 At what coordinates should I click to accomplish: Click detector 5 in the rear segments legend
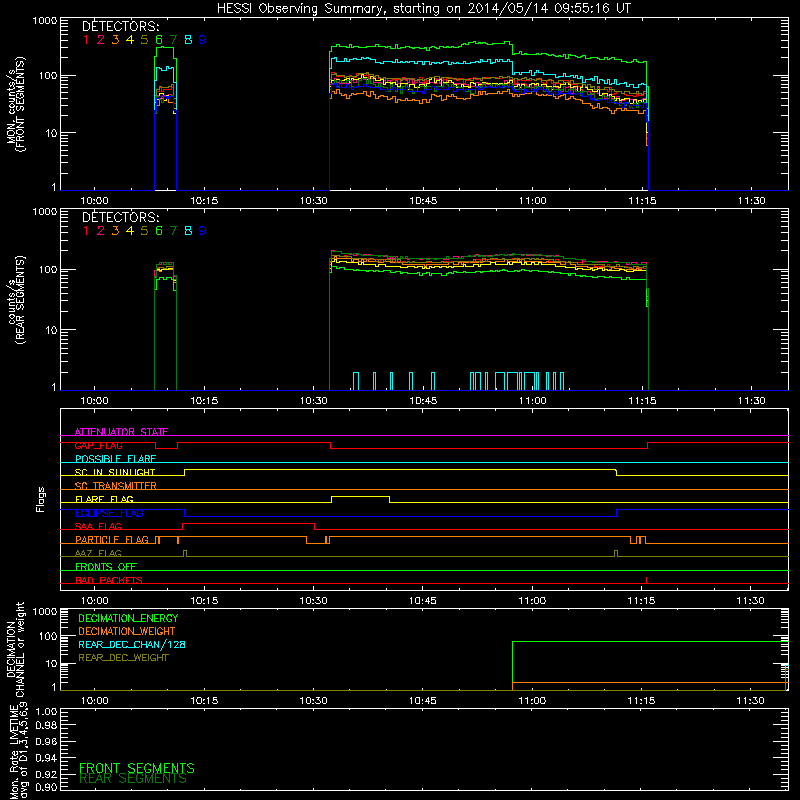tap(144, 231)
